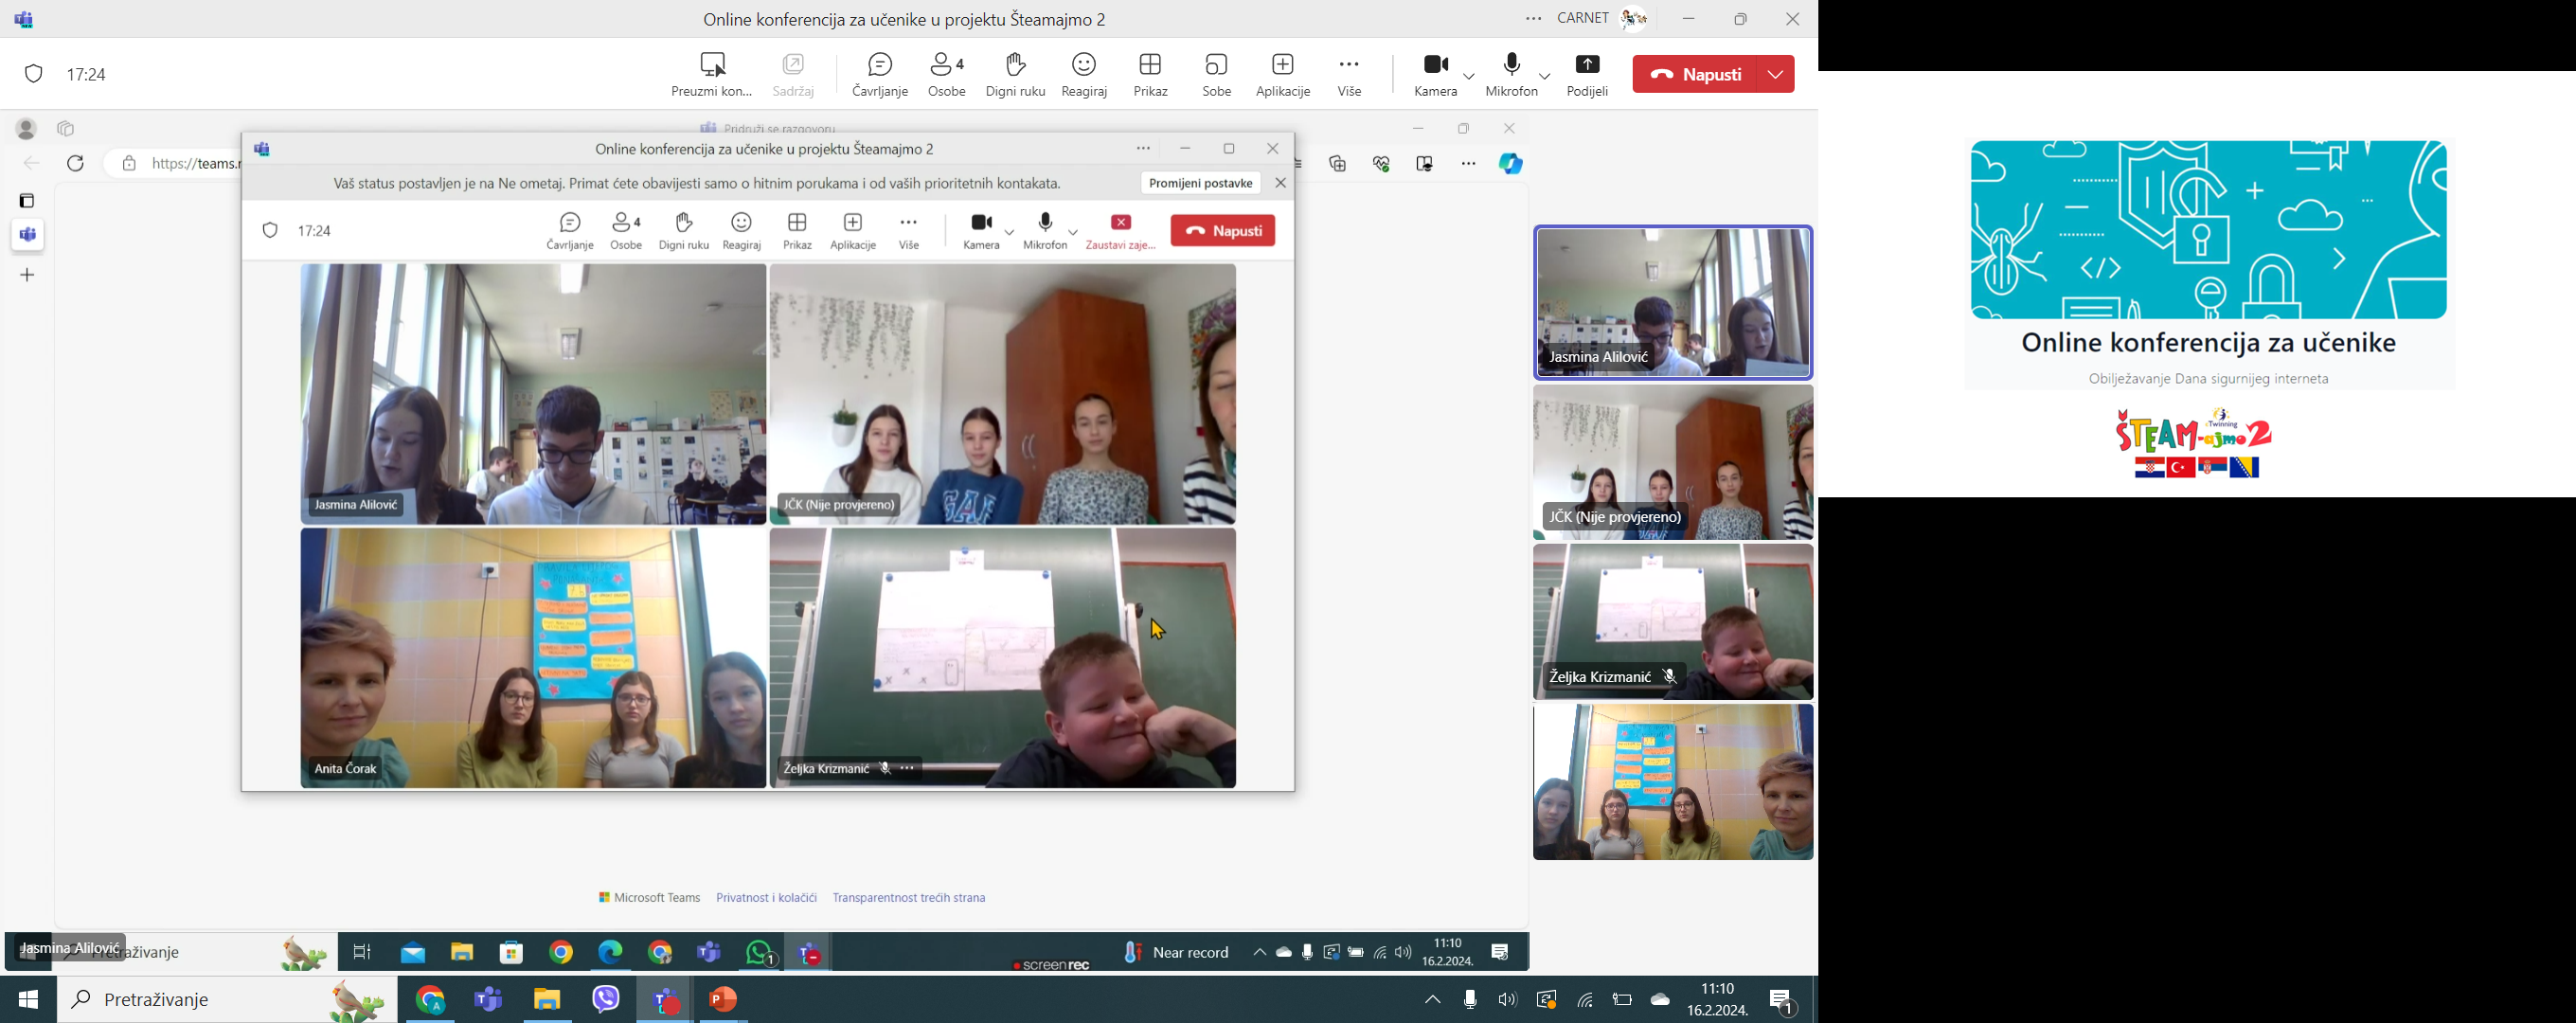Viewport: 2576px width, 1023px height.
Task: Click Pretraživanje search box on bottom taskbar
Action: (227, 999)
